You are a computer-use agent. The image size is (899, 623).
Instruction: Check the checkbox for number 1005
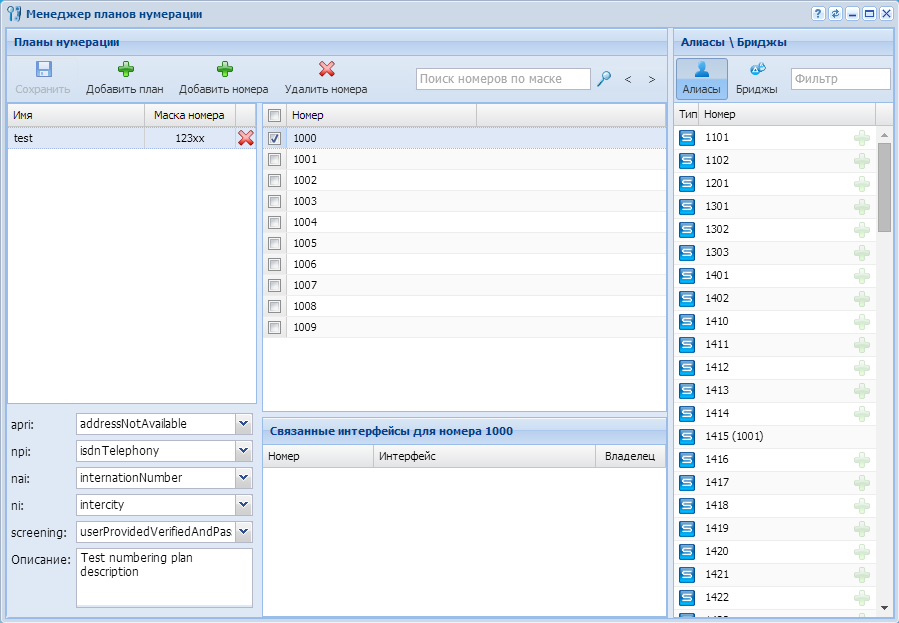tap(275, 244)
